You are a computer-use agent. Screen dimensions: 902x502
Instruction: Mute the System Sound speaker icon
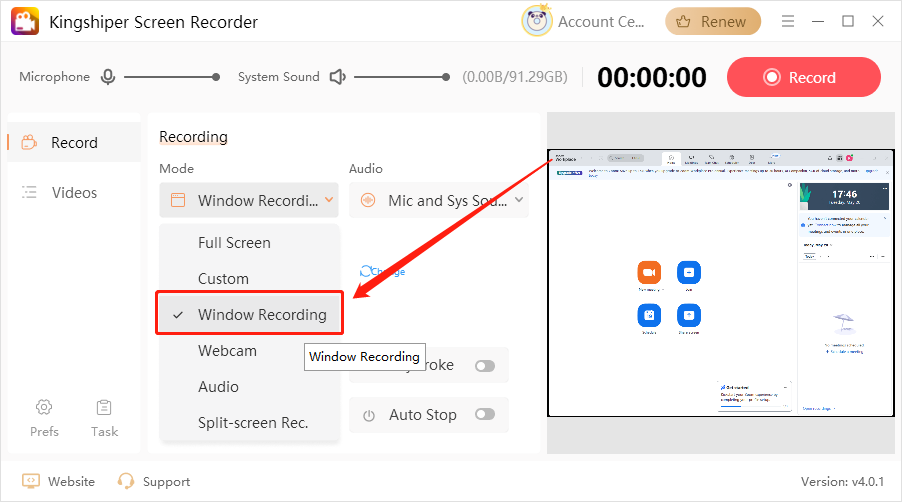click(337, 76)
